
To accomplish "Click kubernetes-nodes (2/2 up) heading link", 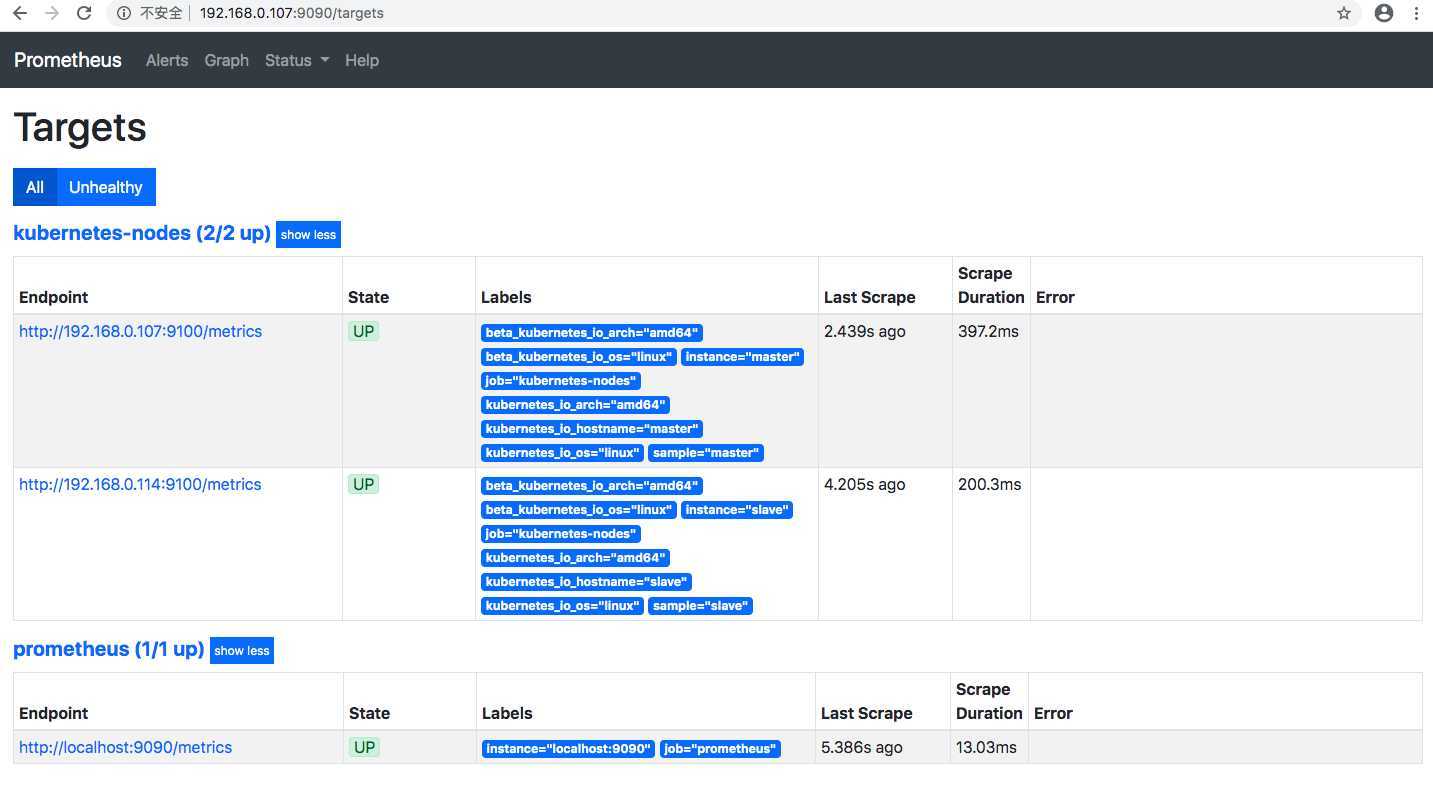I will tap(142, 233).
